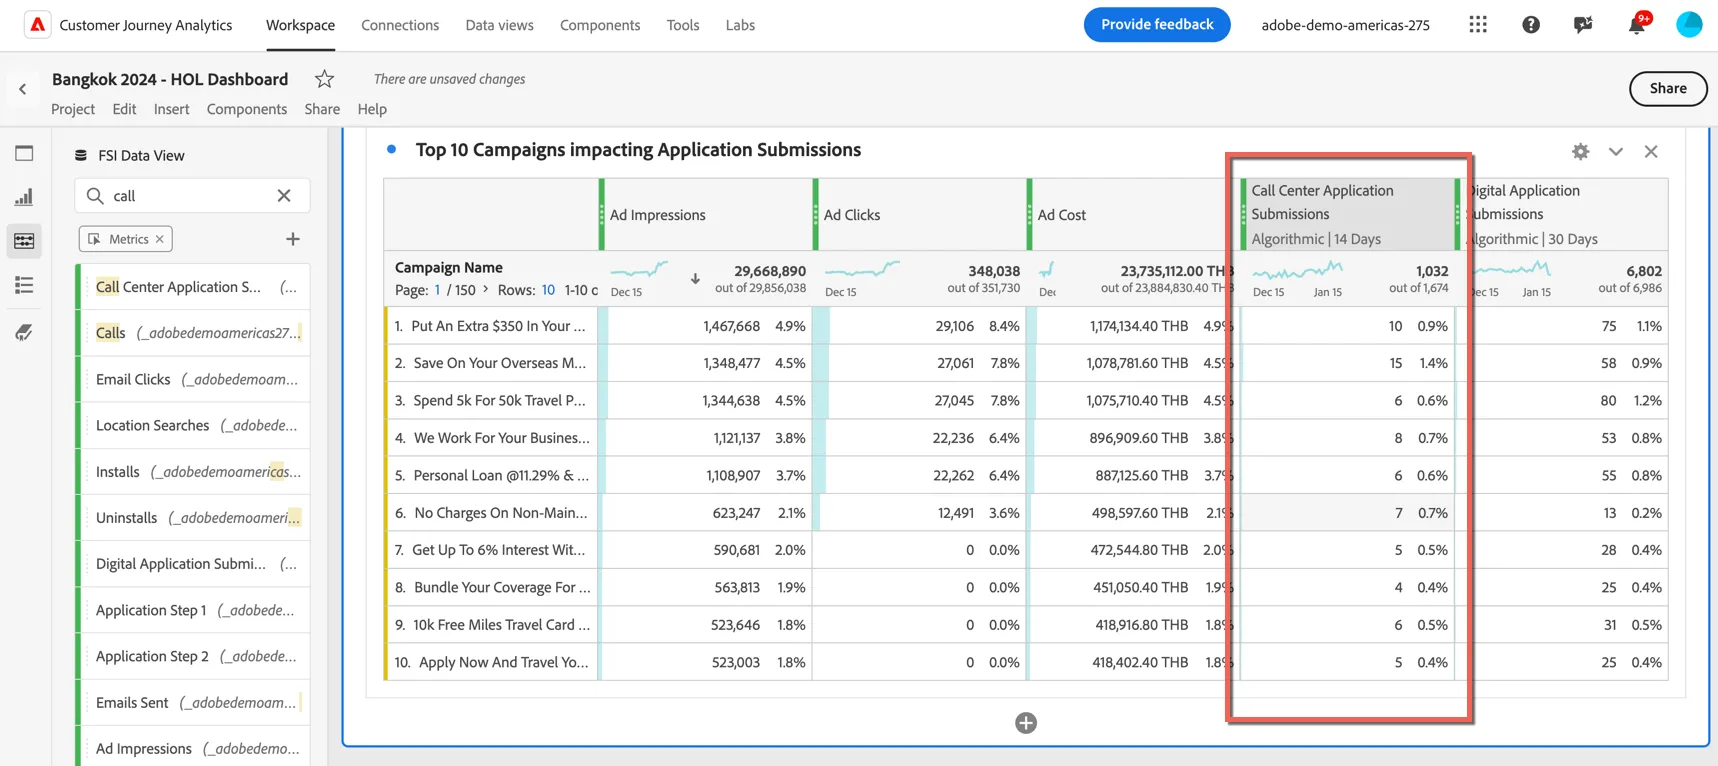Open the Labs tab
This screenshot has height=766, width=1718.
coord(740,25)
